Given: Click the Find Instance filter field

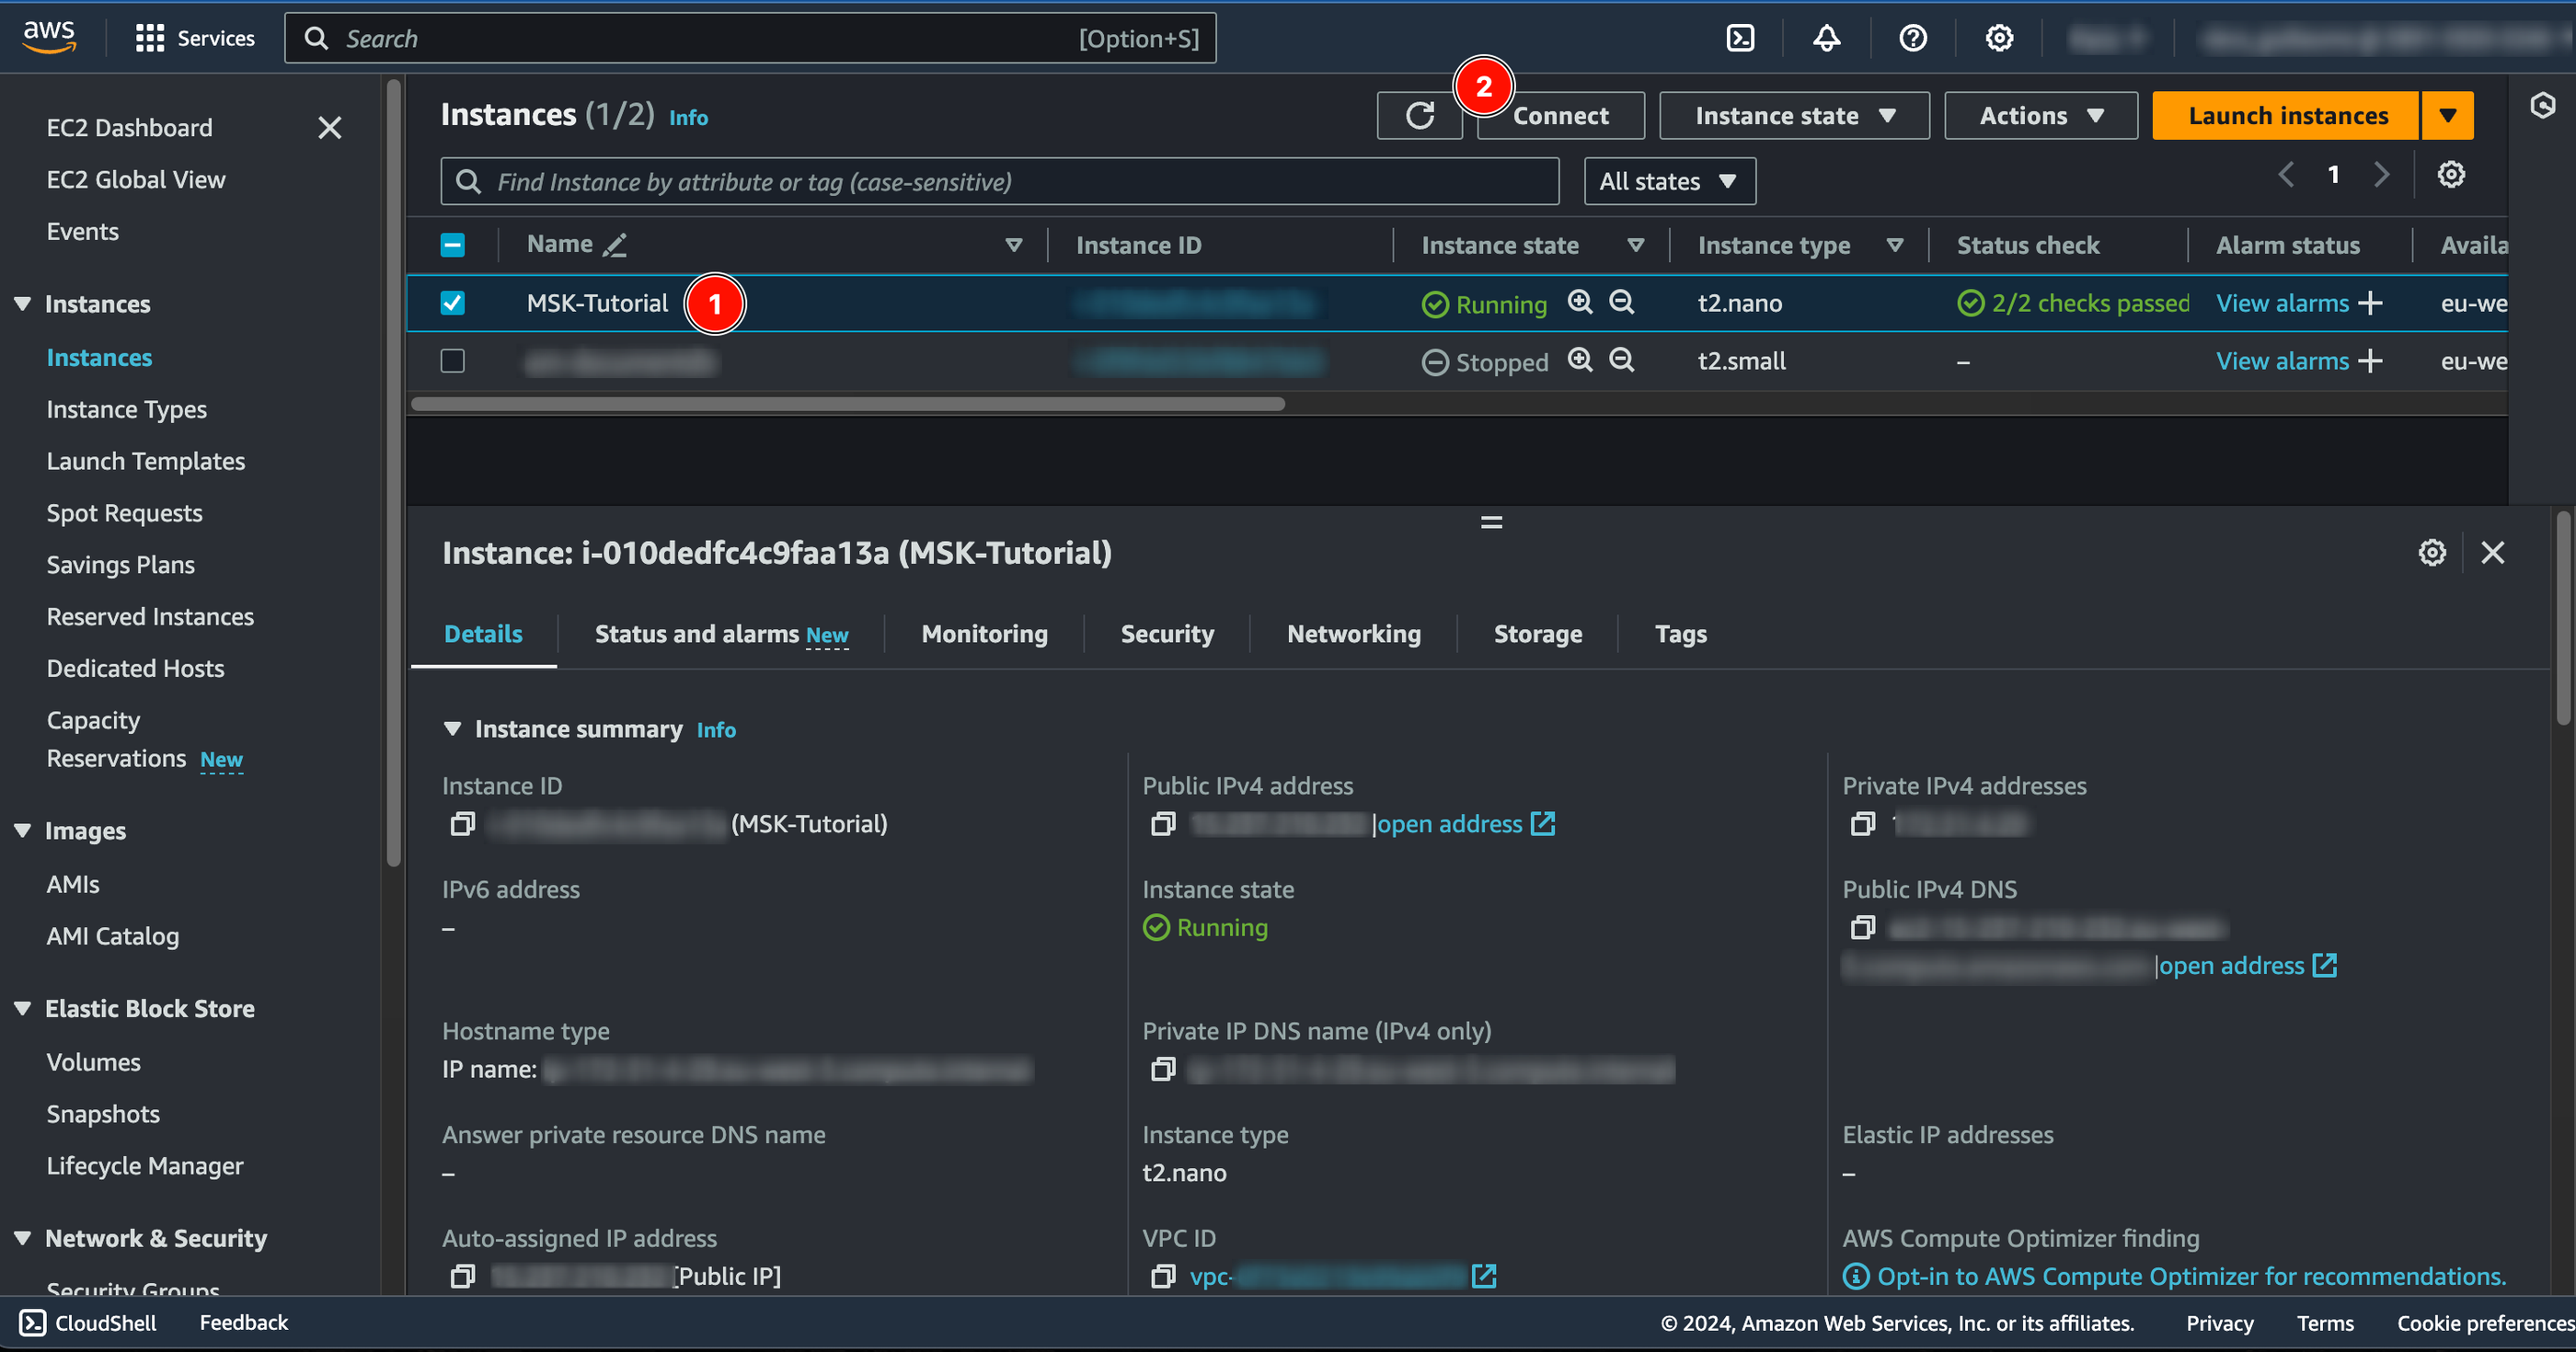Looking at the screenshot, I should pyautogui.click(x=1000, y=181).
